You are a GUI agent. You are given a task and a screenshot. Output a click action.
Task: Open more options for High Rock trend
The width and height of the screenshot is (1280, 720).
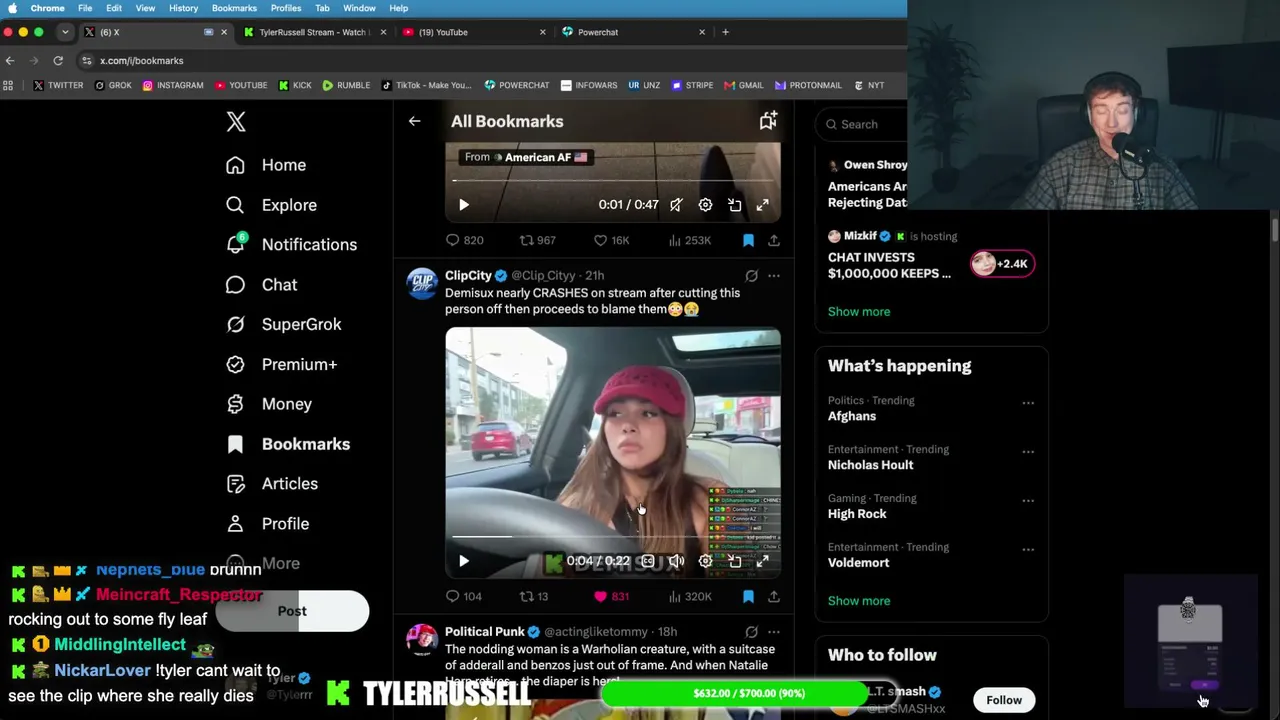click(1028, 501)
